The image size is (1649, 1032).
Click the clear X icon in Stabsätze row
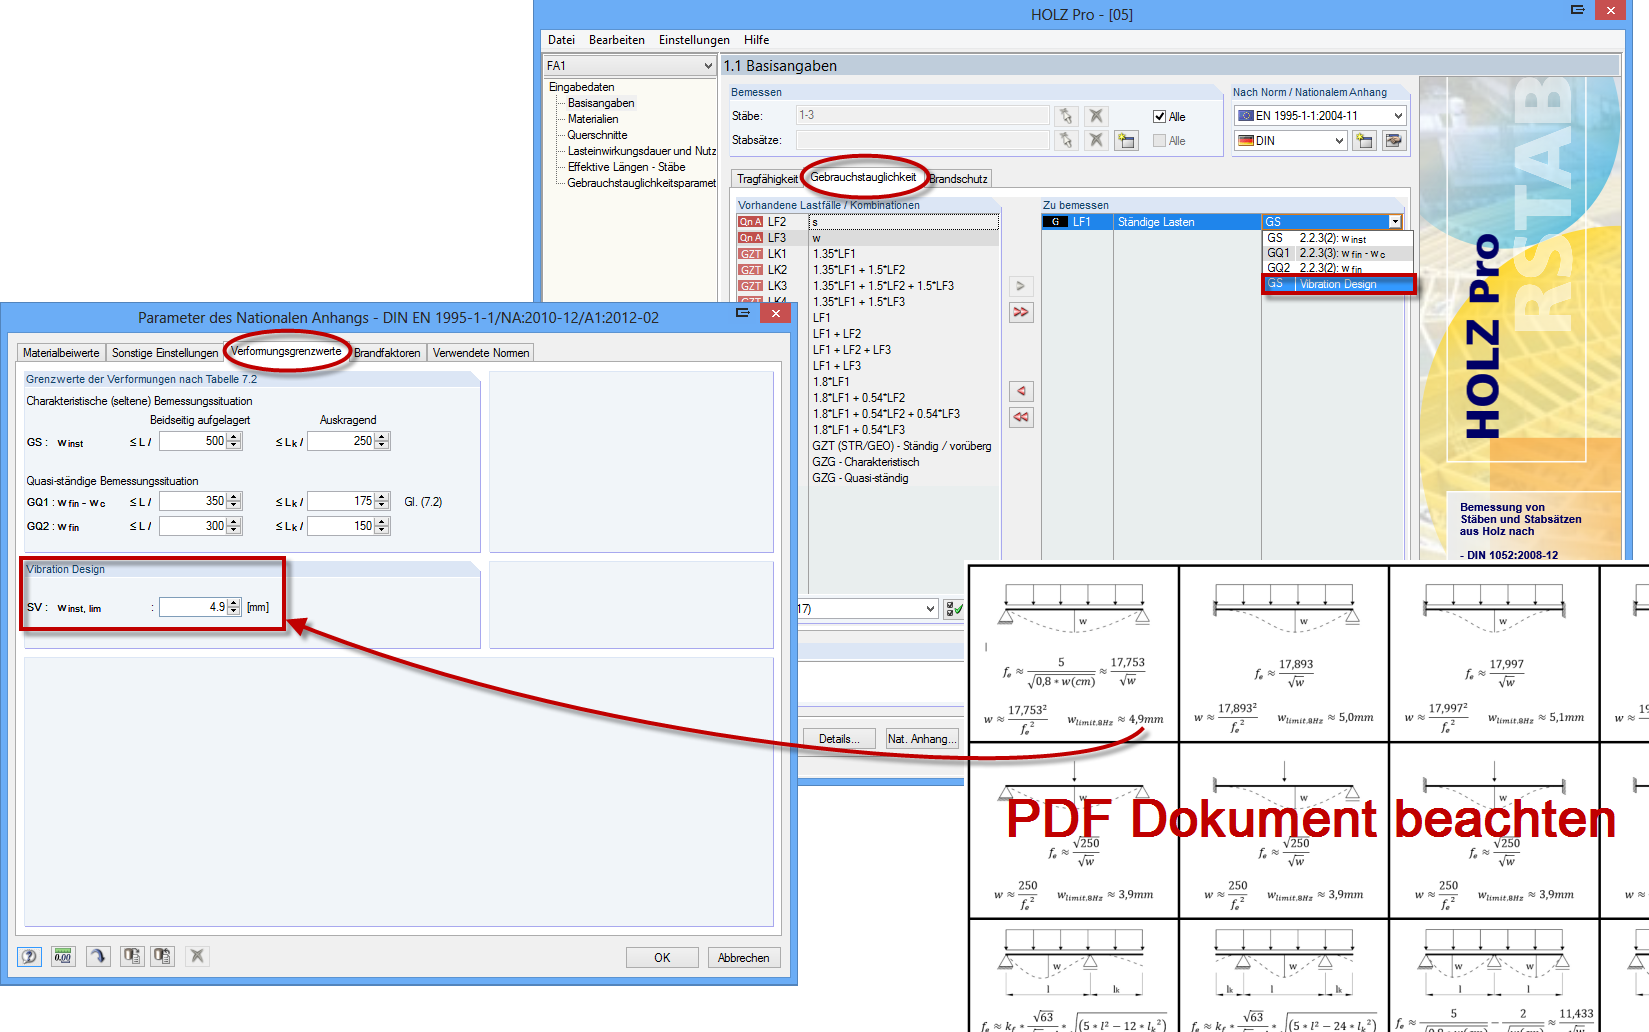coord(1097,140)
